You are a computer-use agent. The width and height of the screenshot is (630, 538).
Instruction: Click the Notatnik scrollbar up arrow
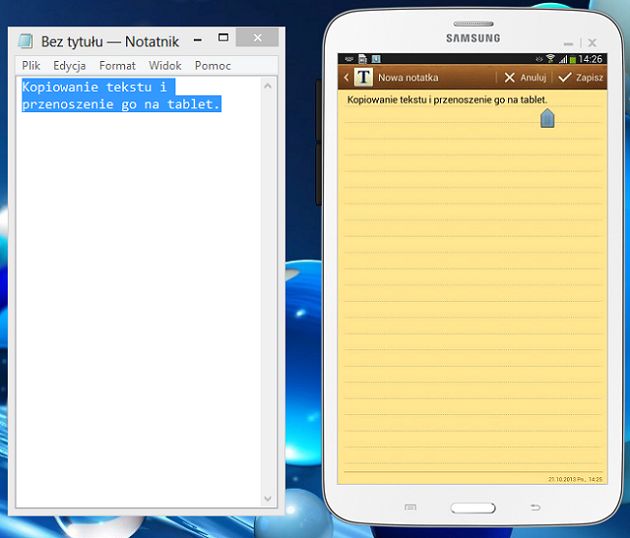click(268, 86)
